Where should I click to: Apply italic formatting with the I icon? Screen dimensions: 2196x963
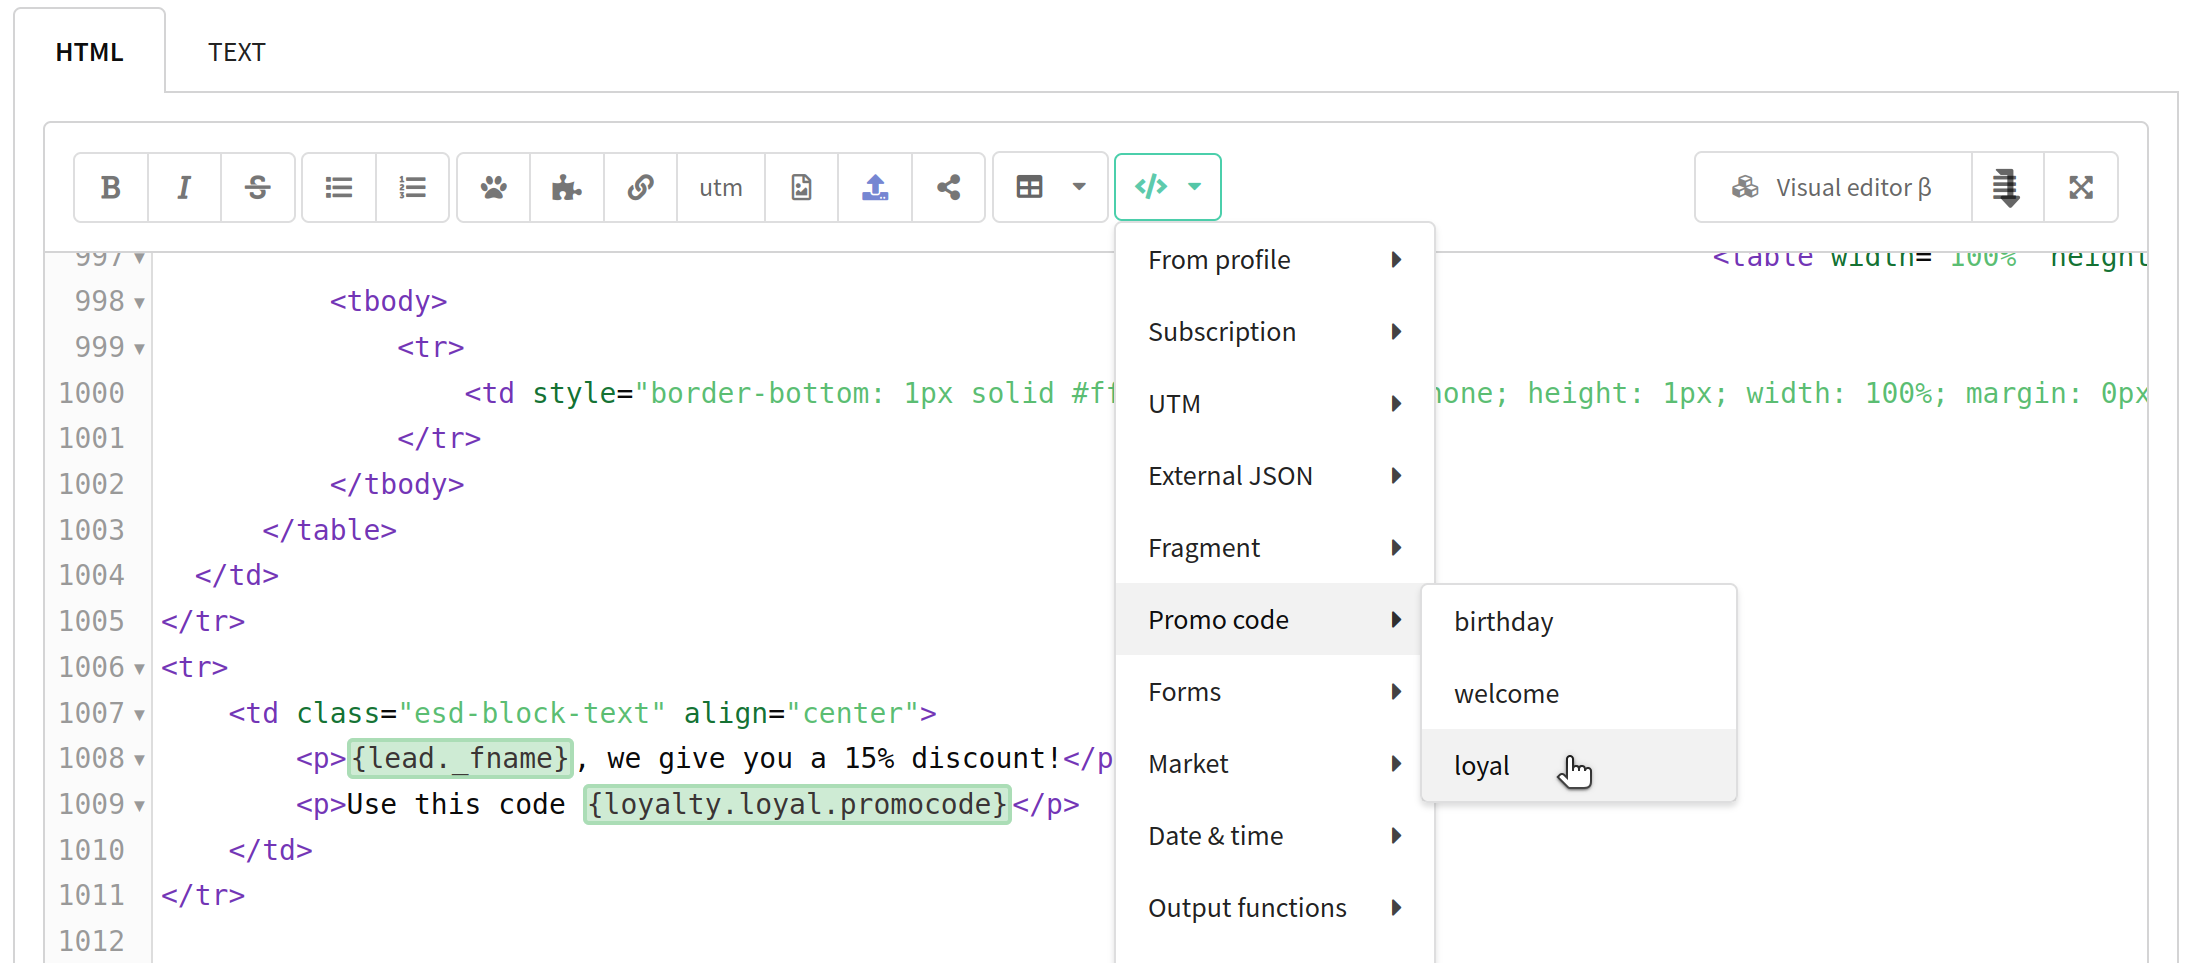pyautogui.click(x=184, y=187)
